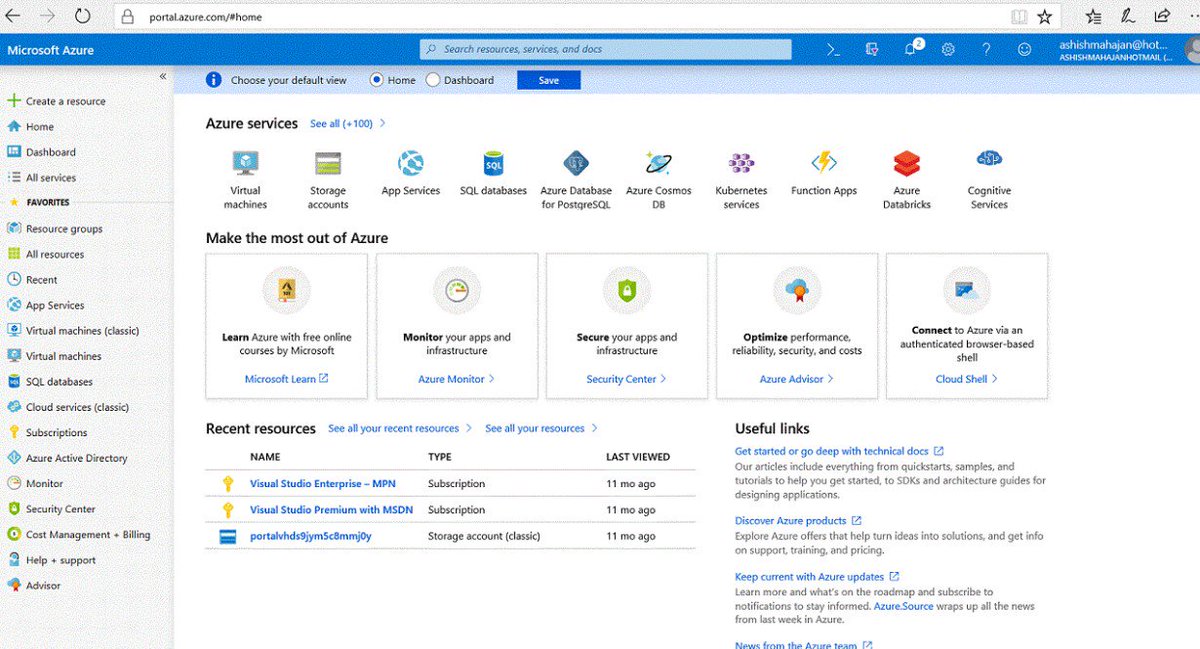Viewport: 1200px width, 649px height.
Task: Star the current page as browser favorite
Action: tap(1045, 15)
